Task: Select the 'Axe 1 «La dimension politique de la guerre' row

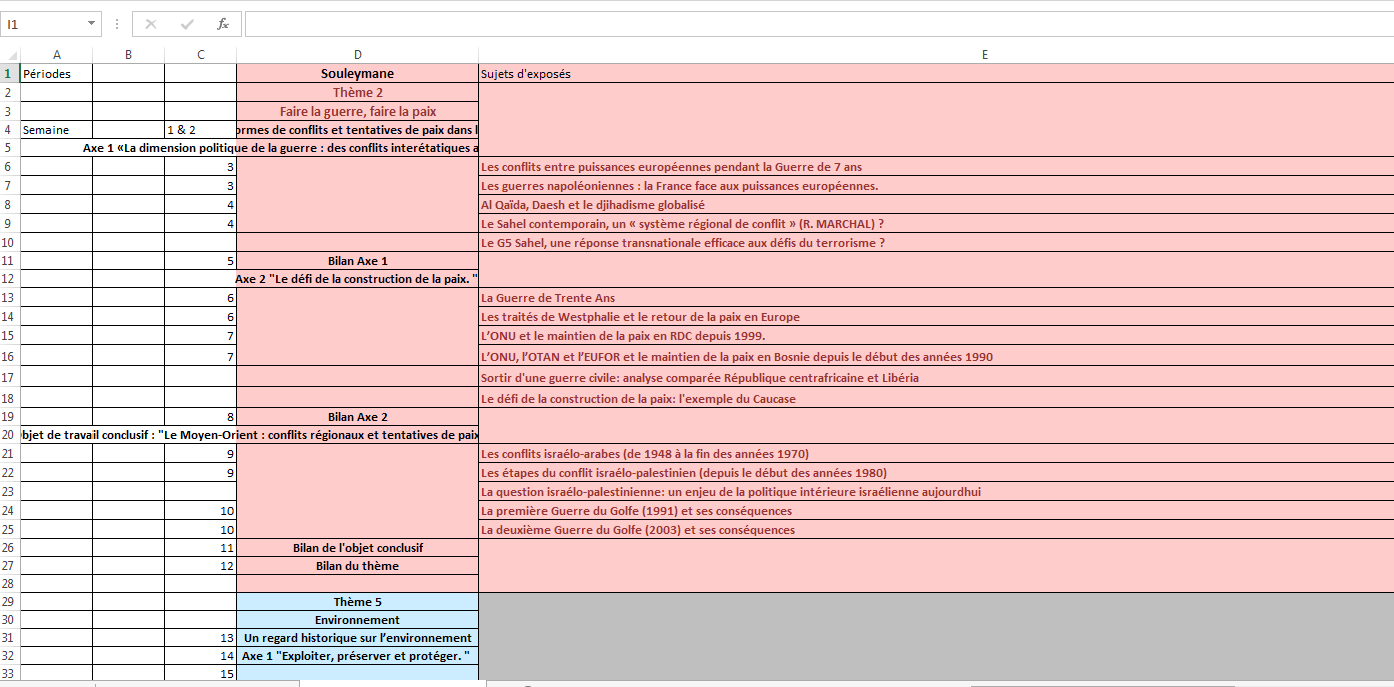Action: click(x=249, y=148)
